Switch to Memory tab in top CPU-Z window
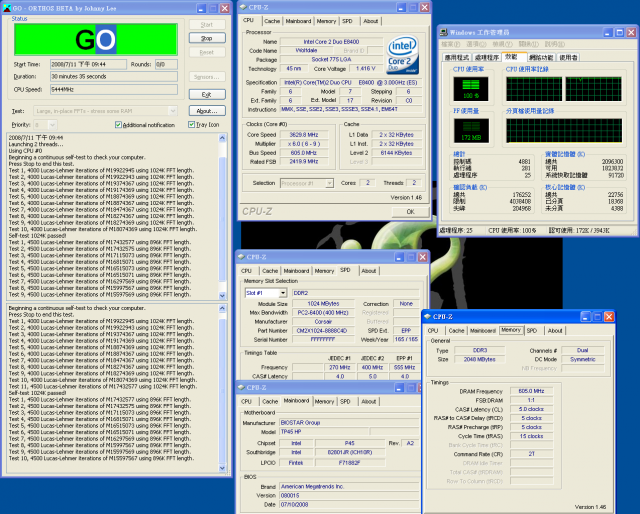The height and width of the screenshot is (514, 640). tap(326, 21)
